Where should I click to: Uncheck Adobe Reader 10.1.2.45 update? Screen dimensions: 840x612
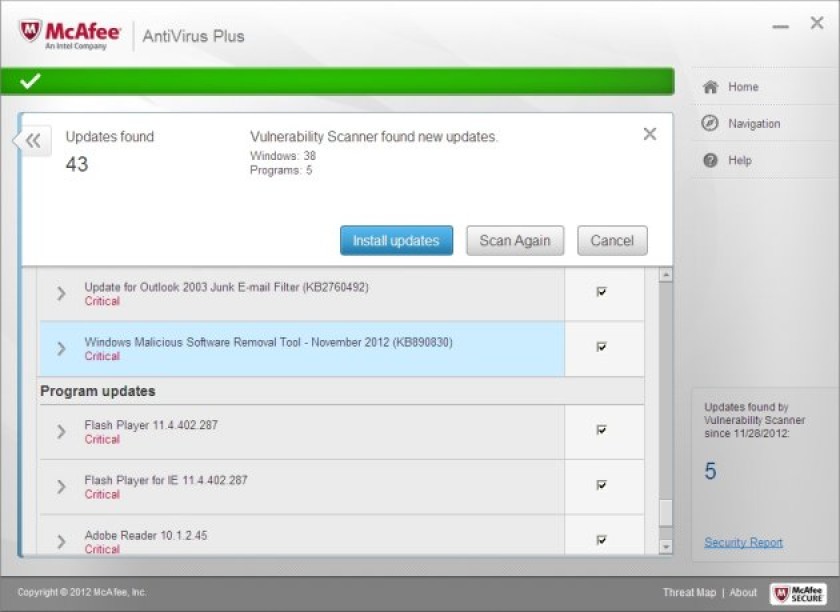pos(601,540)
